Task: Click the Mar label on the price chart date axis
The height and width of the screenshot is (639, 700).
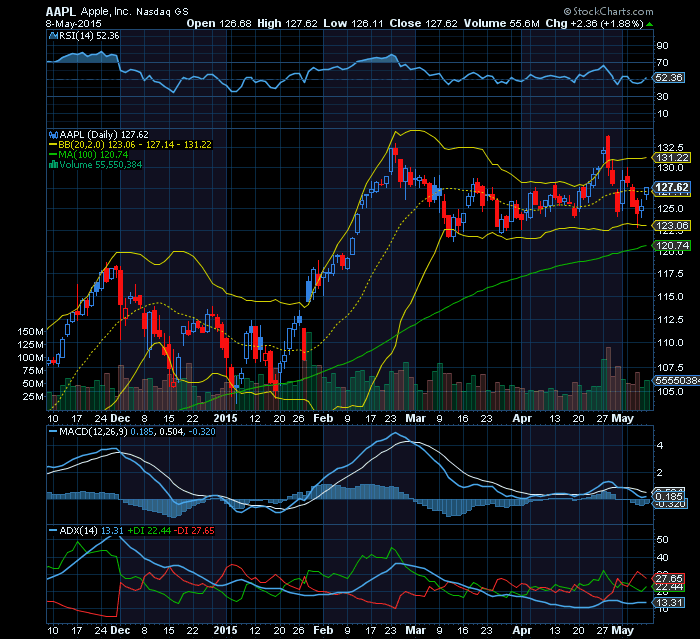Action: 415,418
